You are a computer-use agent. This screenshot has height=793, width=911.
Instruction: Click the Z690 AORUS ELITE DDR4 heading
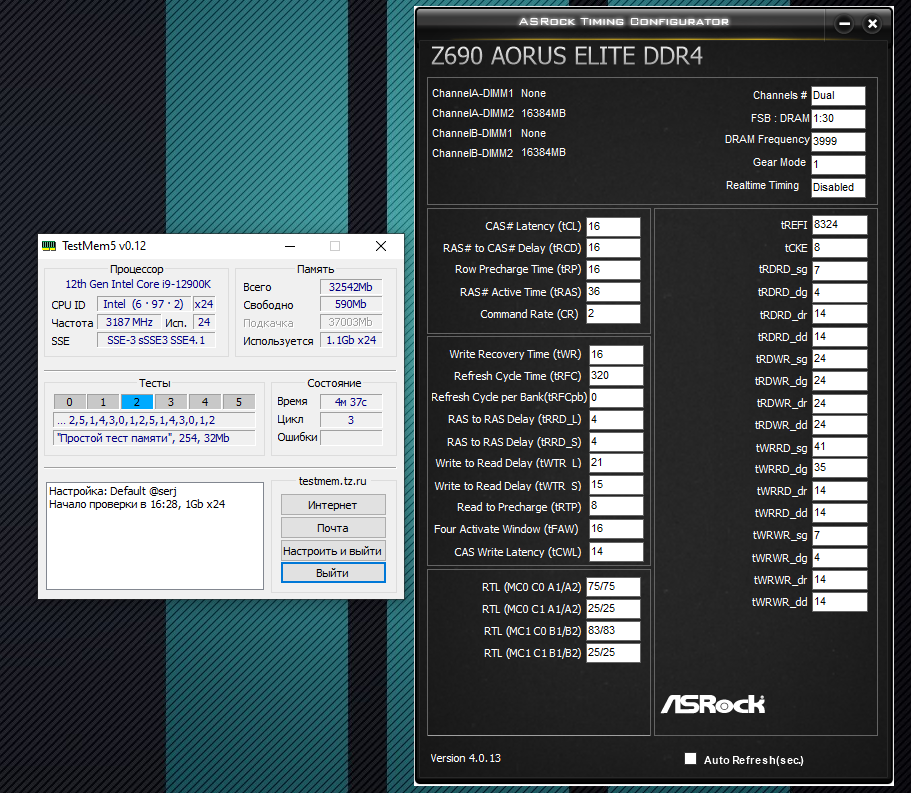(x=566, y=56)
